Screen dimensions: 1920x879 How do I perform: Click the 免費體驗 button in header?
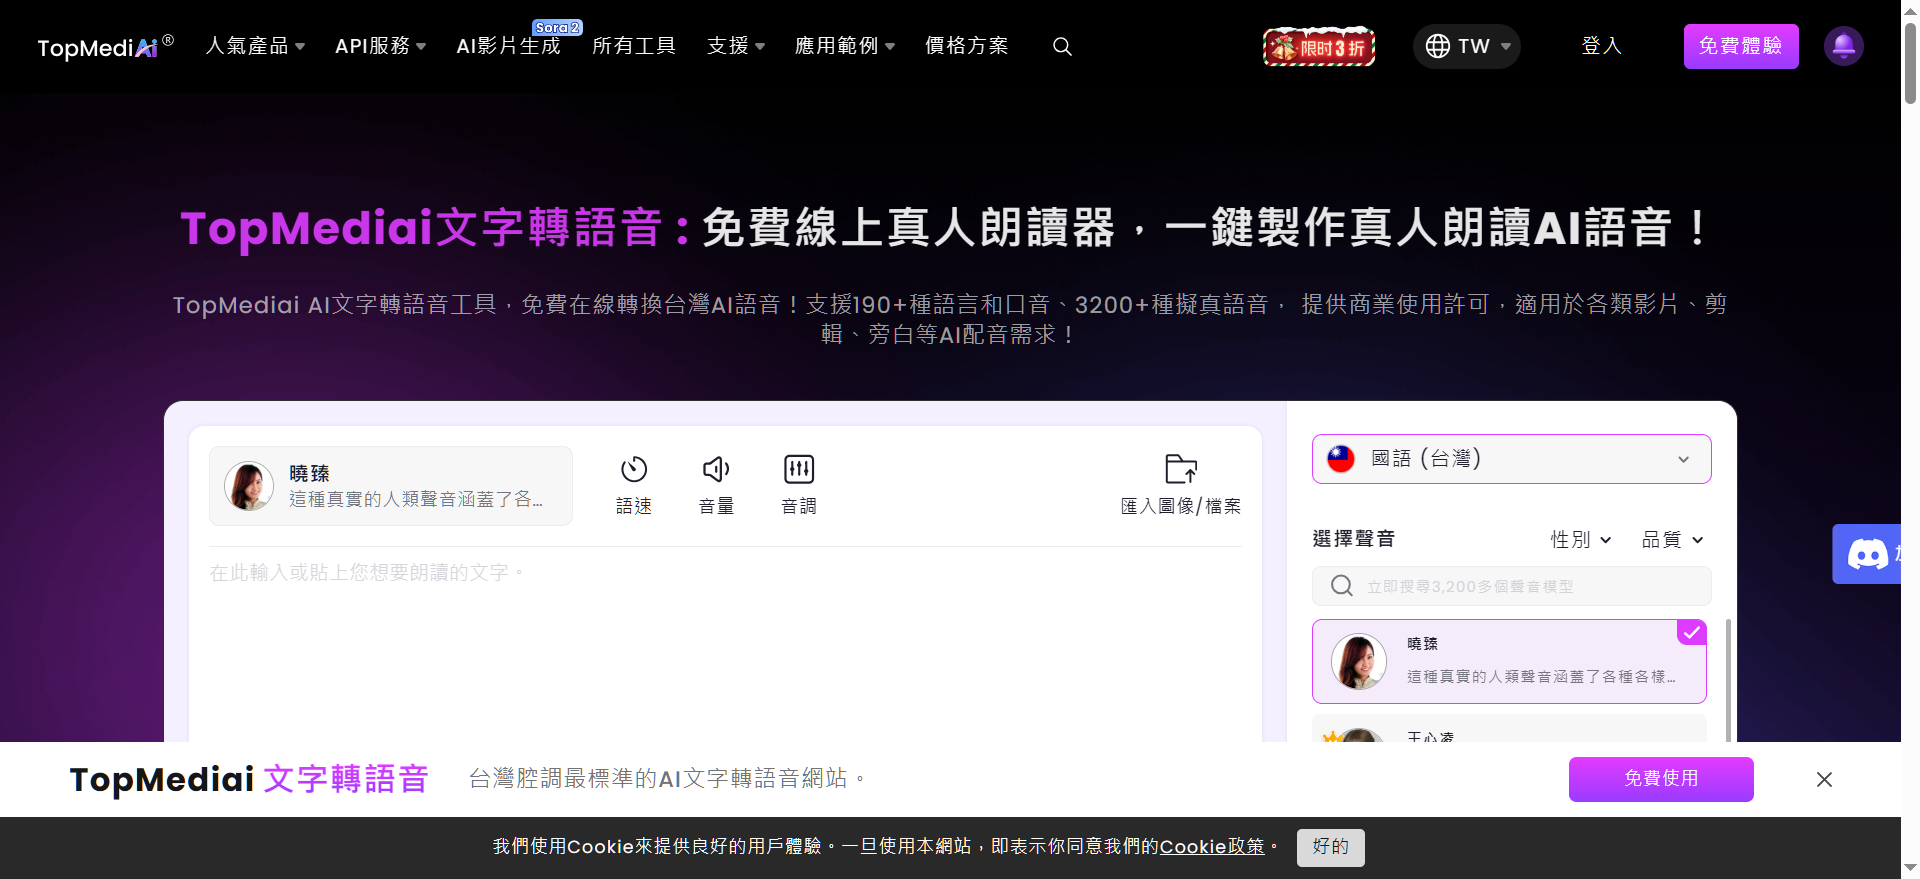click(x=1740, y=47)
